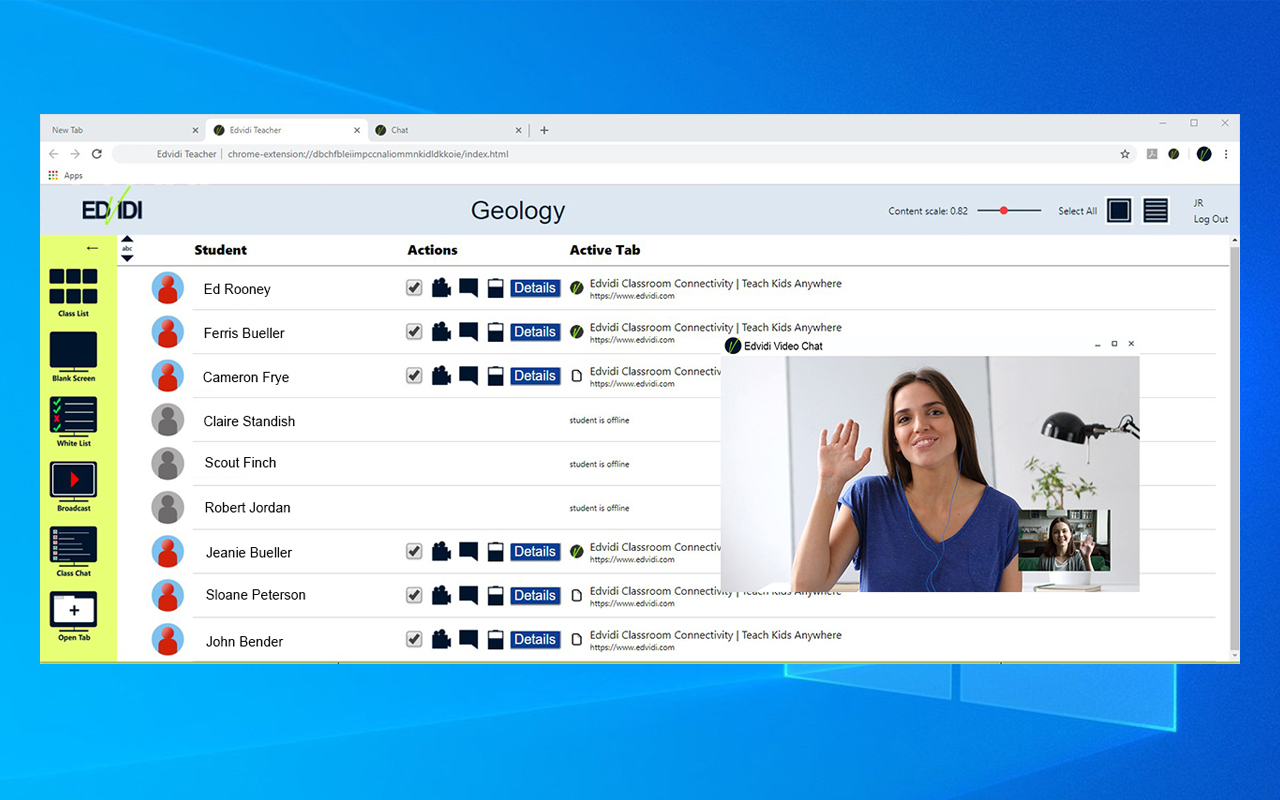
Task: Adjust the Content scale slider handle
Action: pos(1004,210)
